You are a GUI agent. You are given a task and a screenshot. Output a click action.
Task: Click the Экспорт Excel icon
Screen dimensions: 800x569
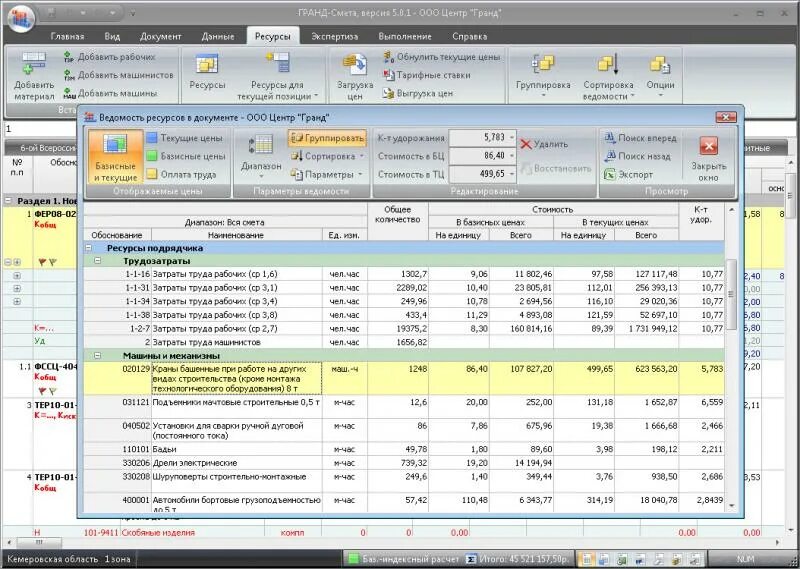pos(610,175)
